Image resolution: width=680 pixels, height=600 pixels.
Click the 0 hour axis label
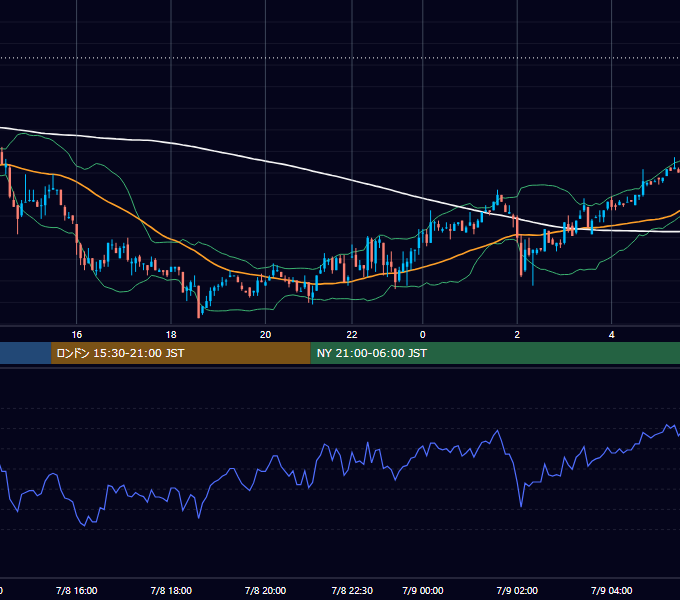tap(422, 334)
